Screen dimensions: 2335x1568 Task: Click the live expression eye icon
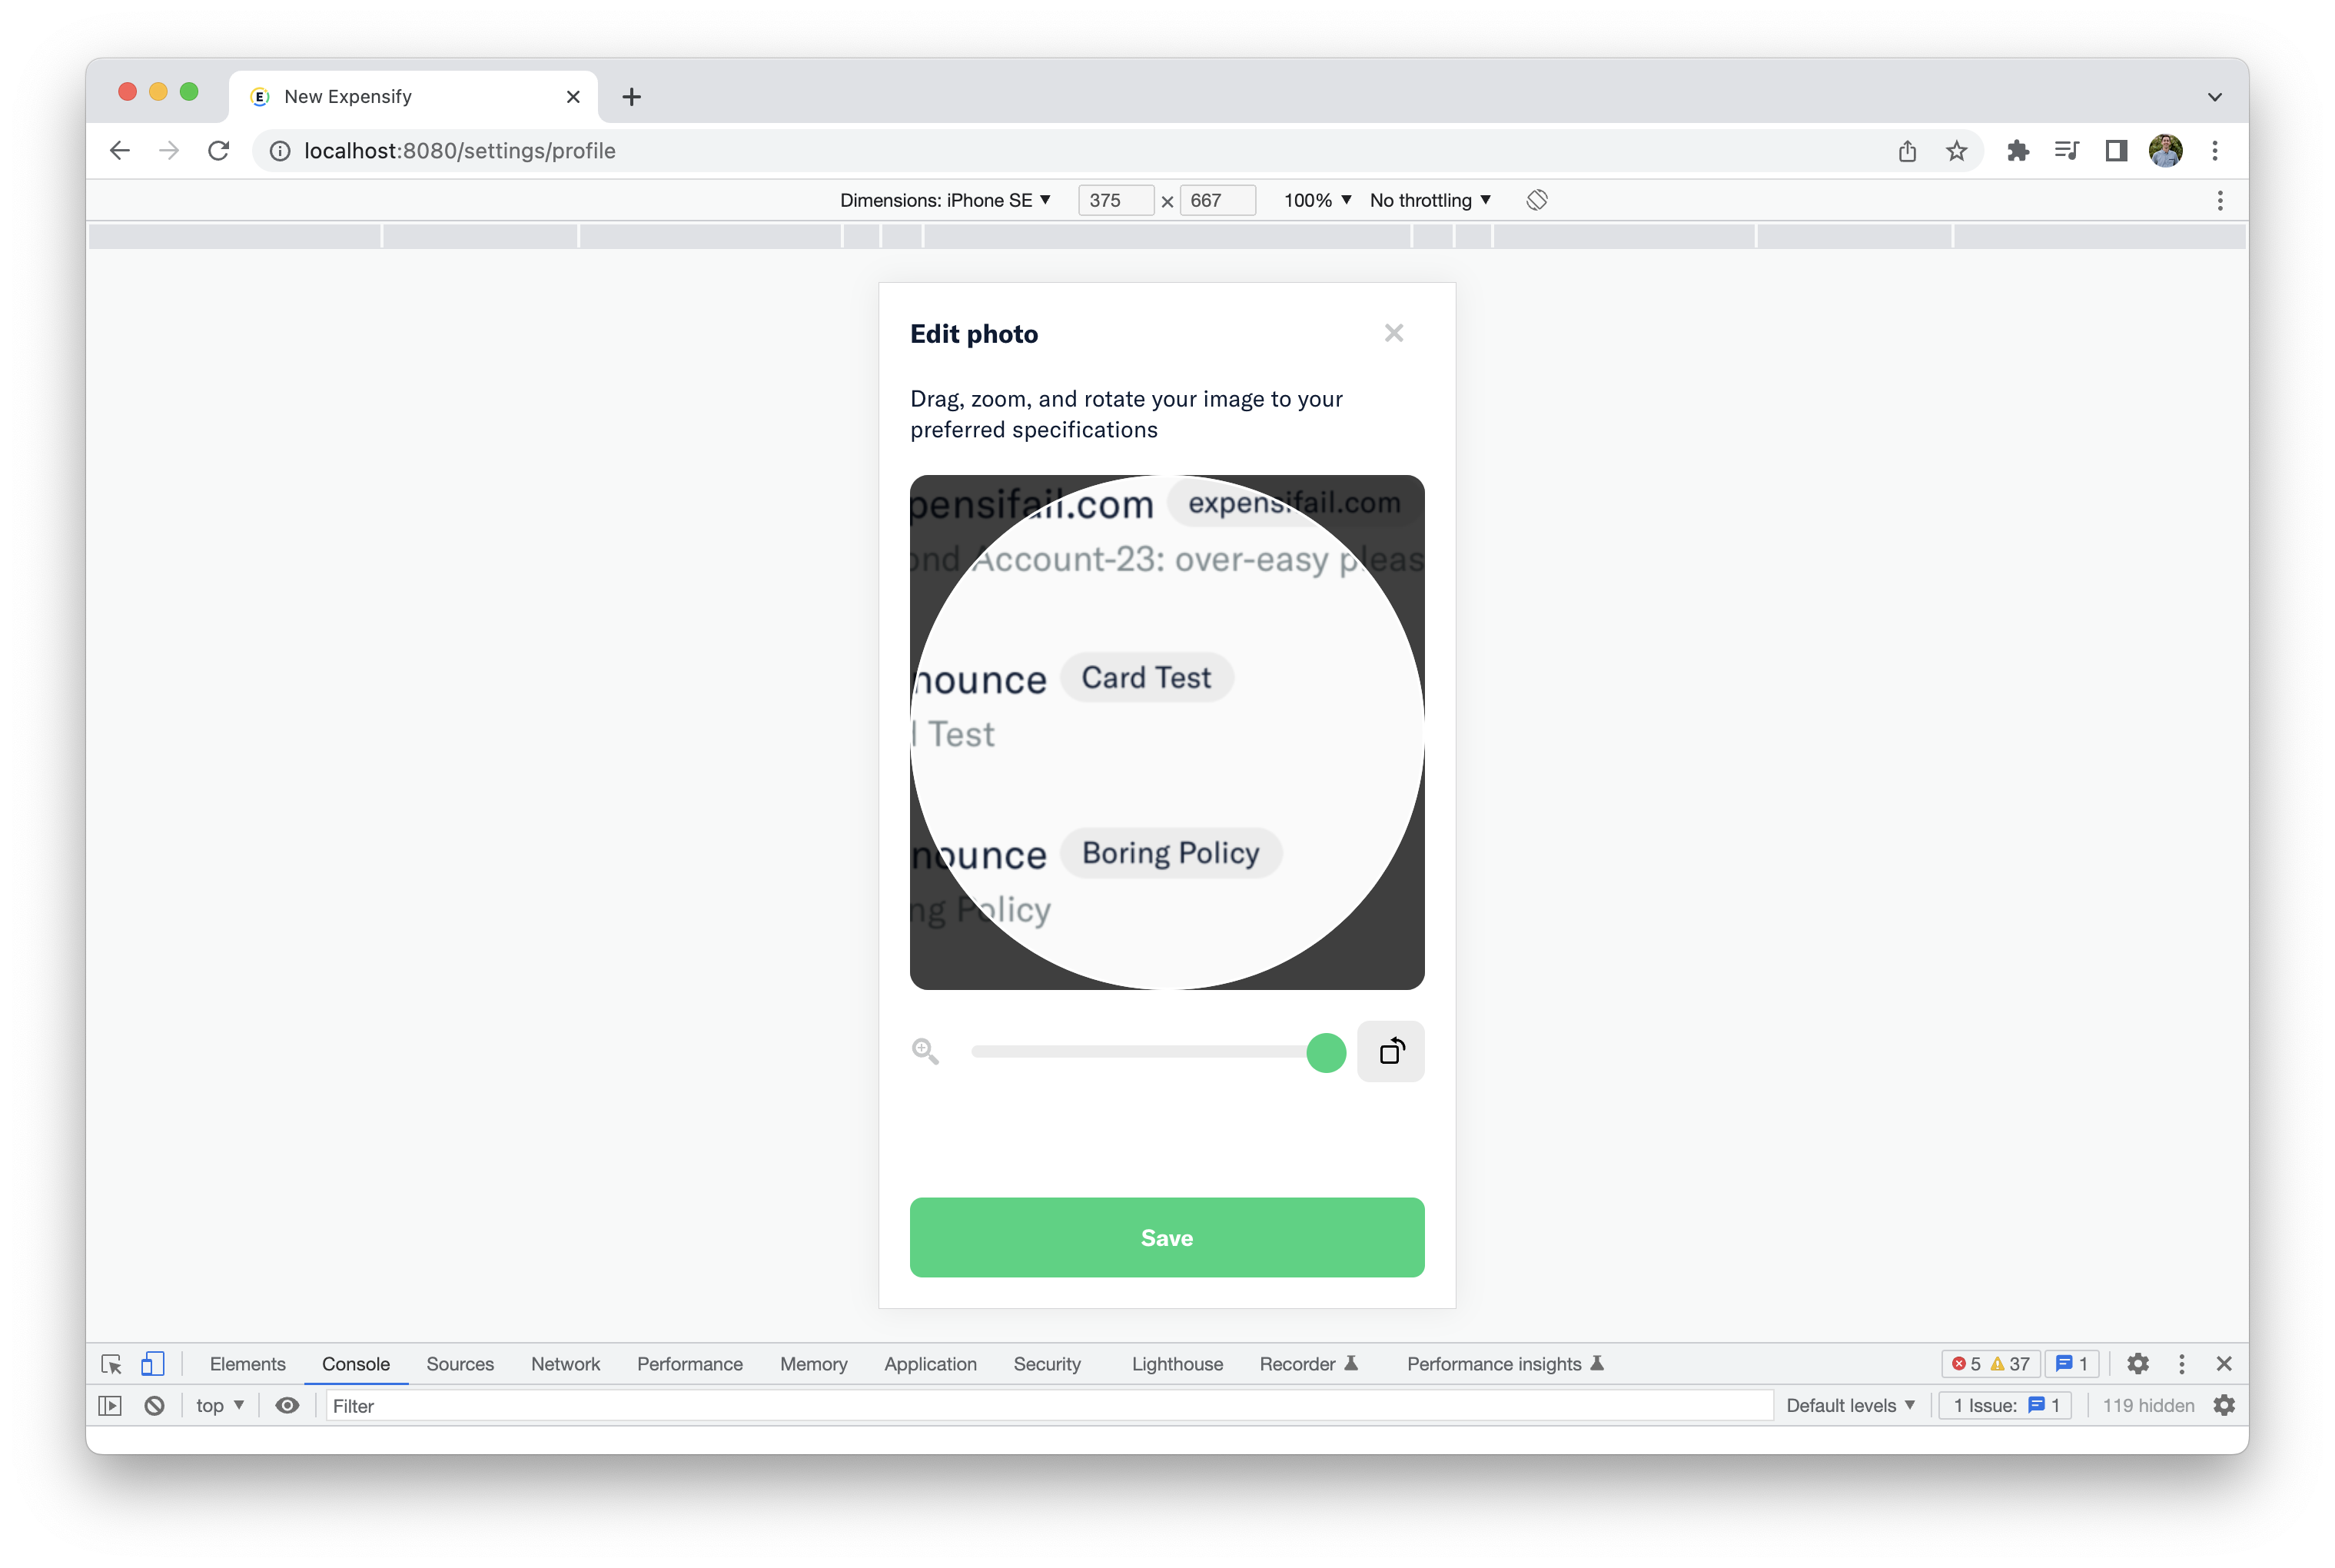[x=287, y=1405]
